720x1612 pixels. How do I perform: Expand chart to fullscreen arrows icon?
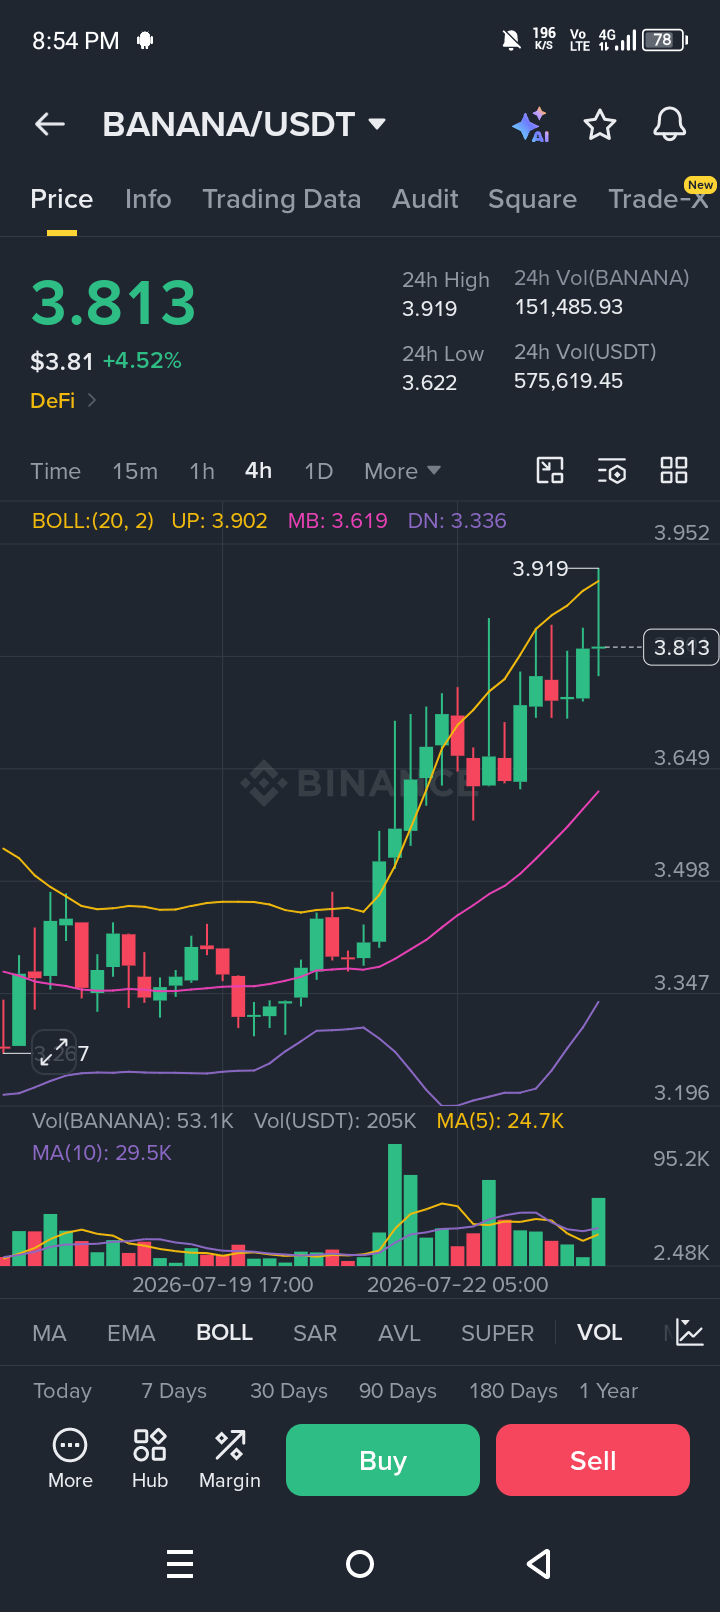point(54,1051)
